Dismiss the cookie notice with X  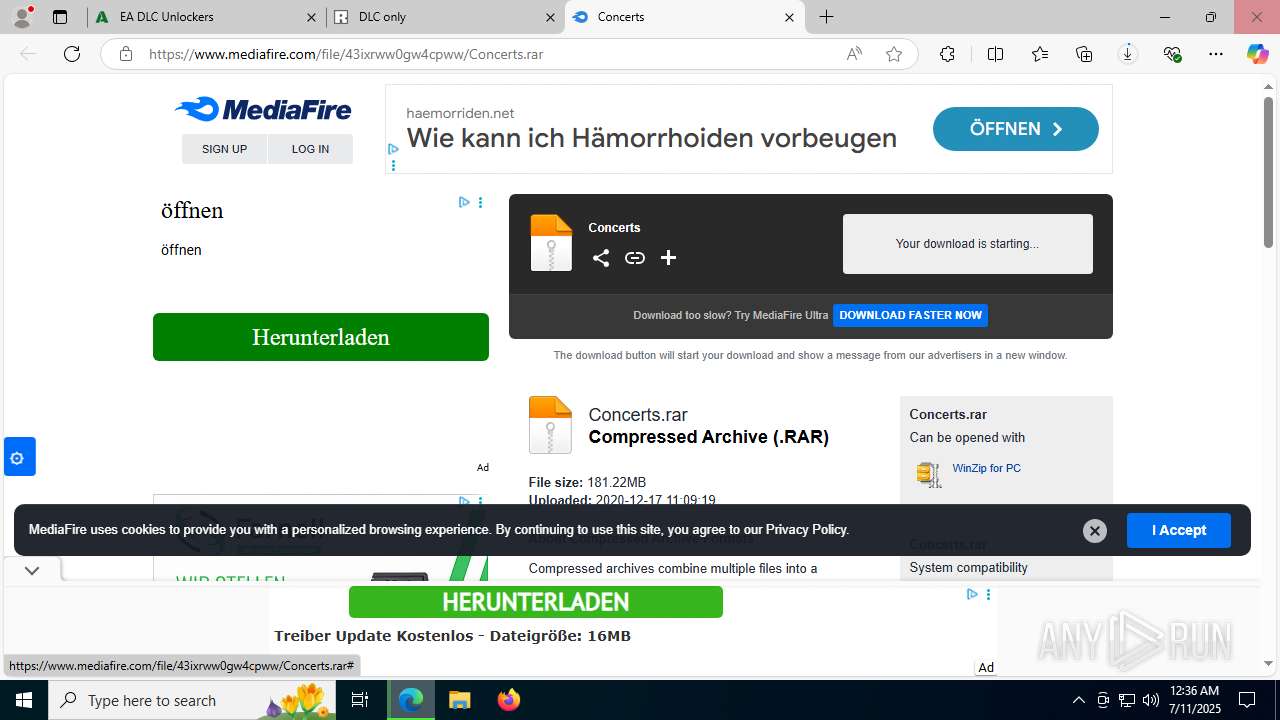(1094, 531)
